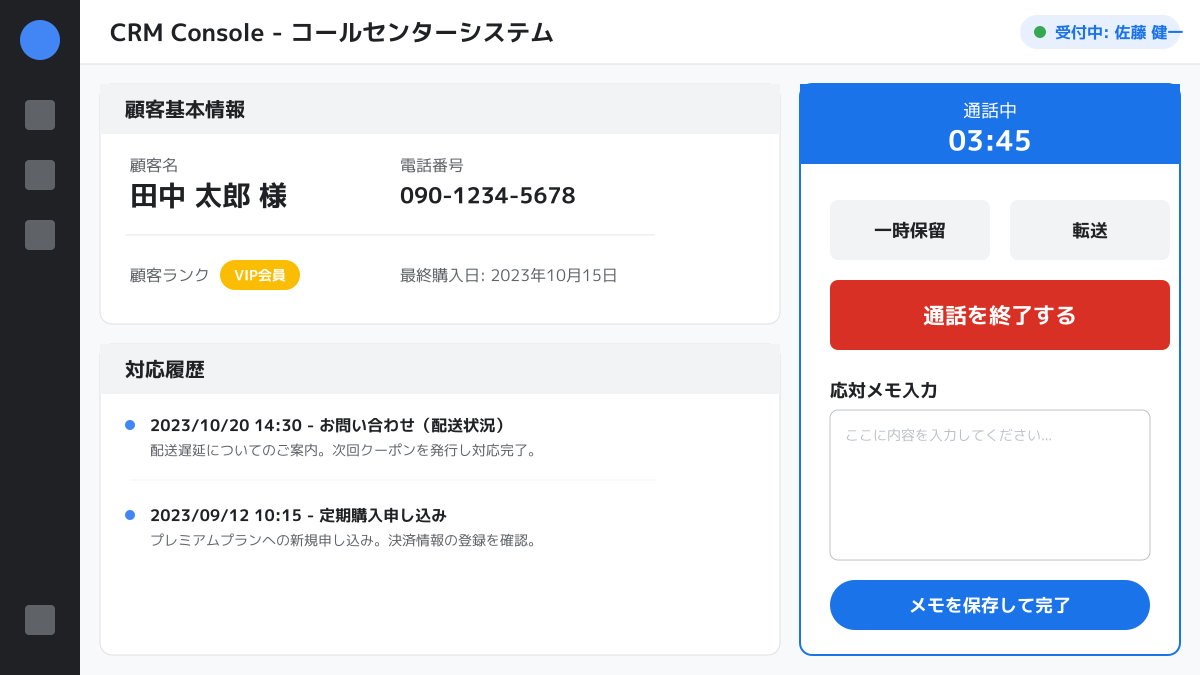The width and height of the screenshot is (1200, 675).
Task: Click the third gray square sidebar icon
Action: pyautogui.click(x=40, y=235)
